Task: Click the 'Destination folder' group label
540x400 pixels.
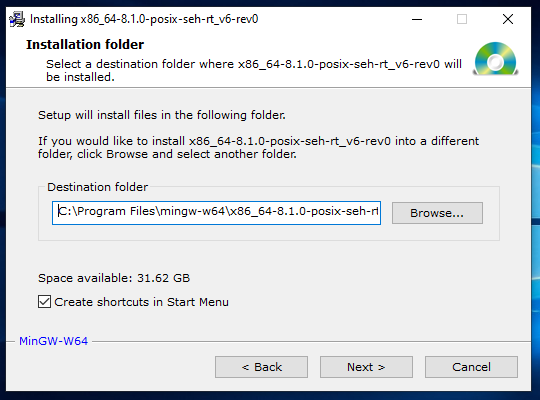Action: (97, 187)
